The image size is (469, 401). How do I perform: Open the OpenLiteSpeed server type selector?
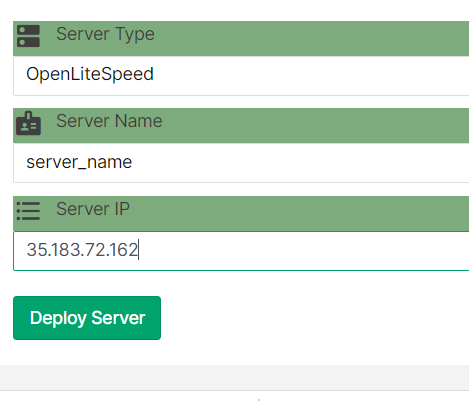(241, 76)
